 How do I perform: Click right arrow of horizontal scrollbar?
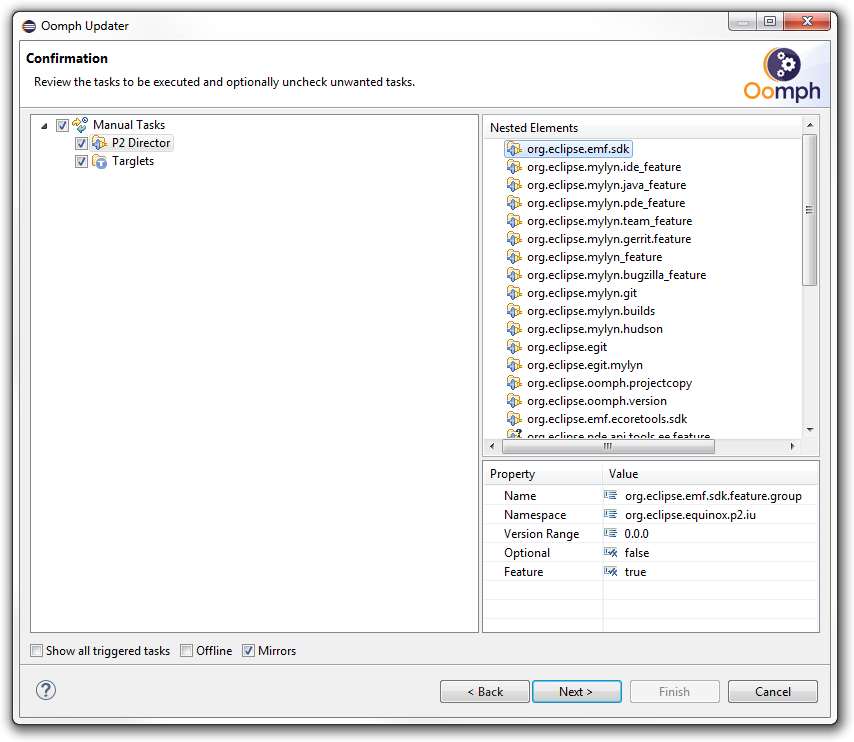coord(793,447)
